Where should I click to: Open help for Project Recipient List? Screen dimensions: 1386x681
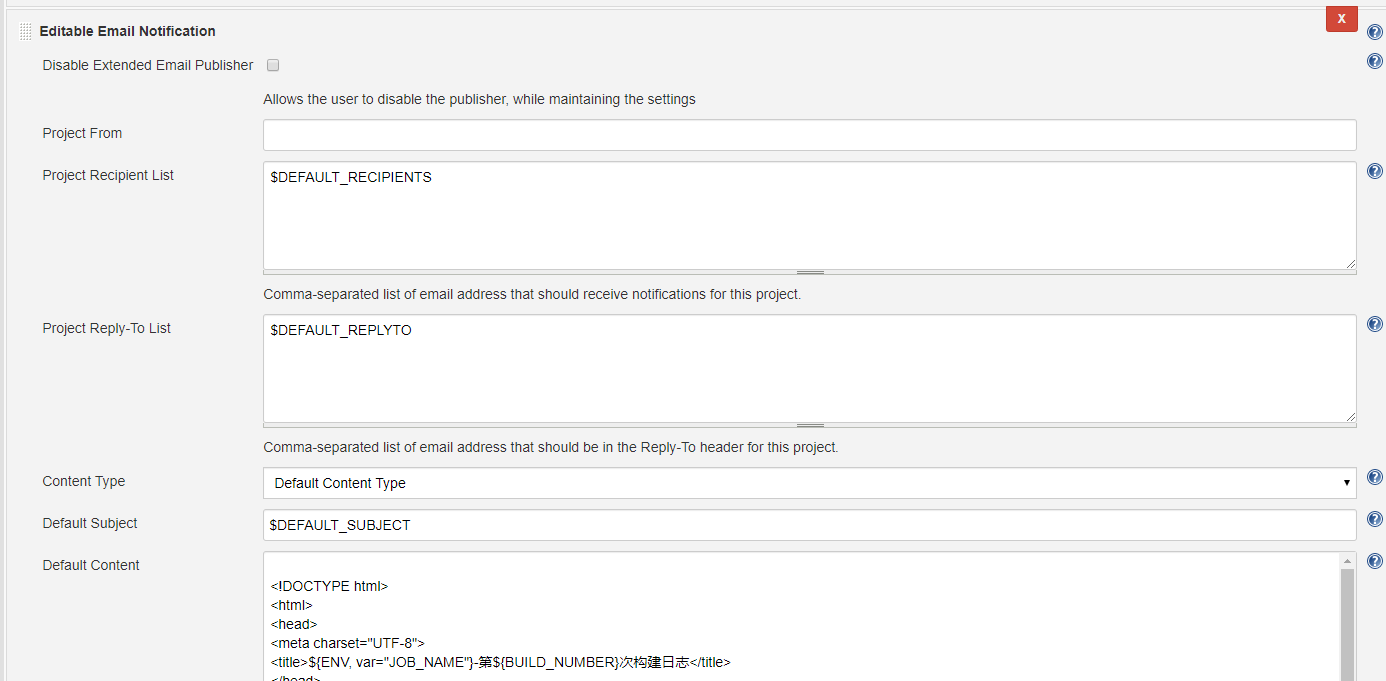[x=1374, y=170]
